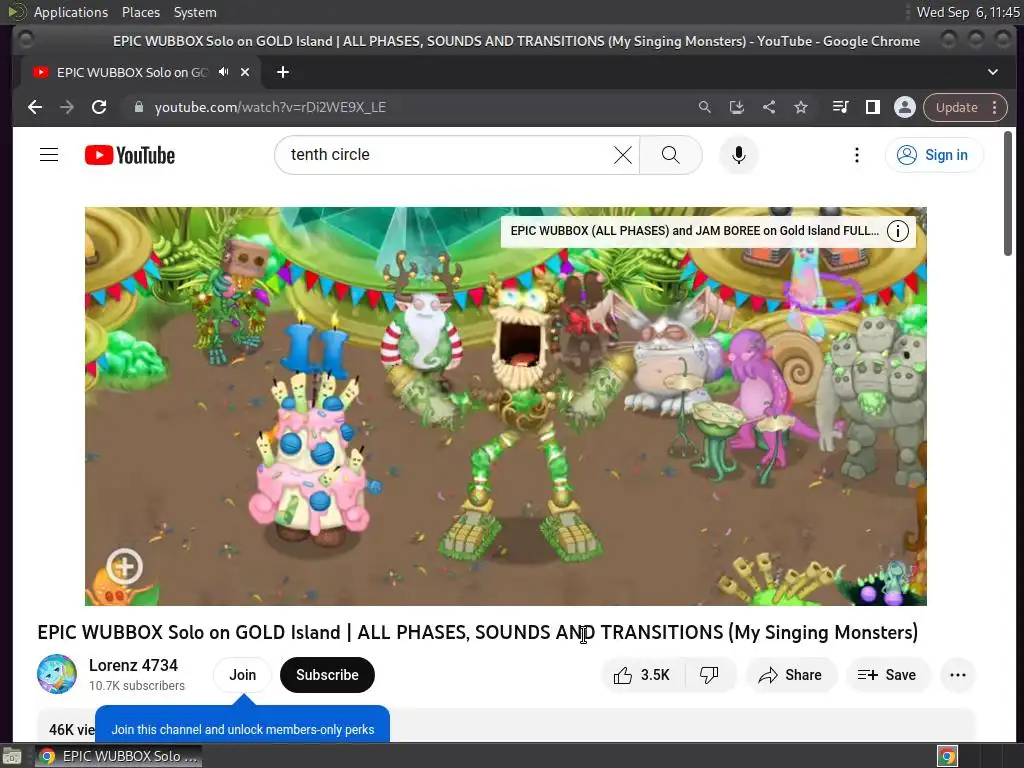Open the Lorenz 4734 channel name

click(x=133, y=665)
